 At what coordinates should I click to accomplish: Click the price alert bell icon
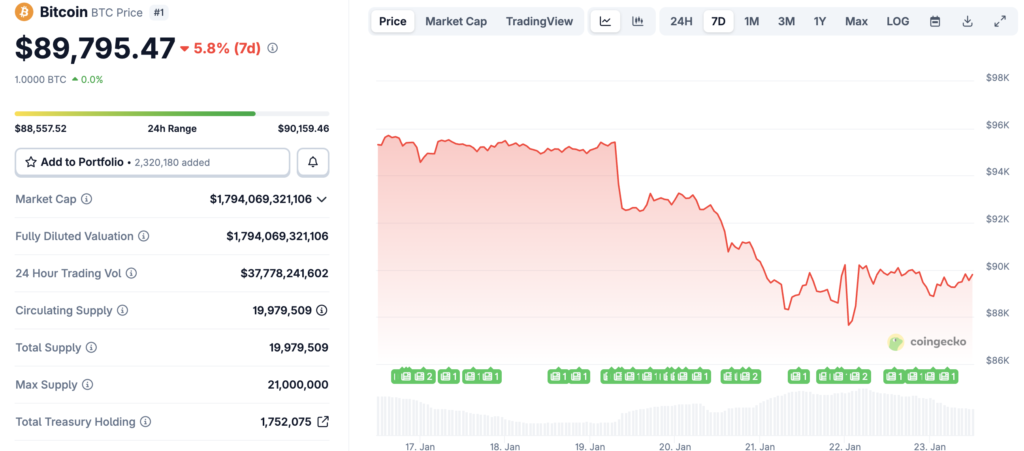tap(313, 162)
